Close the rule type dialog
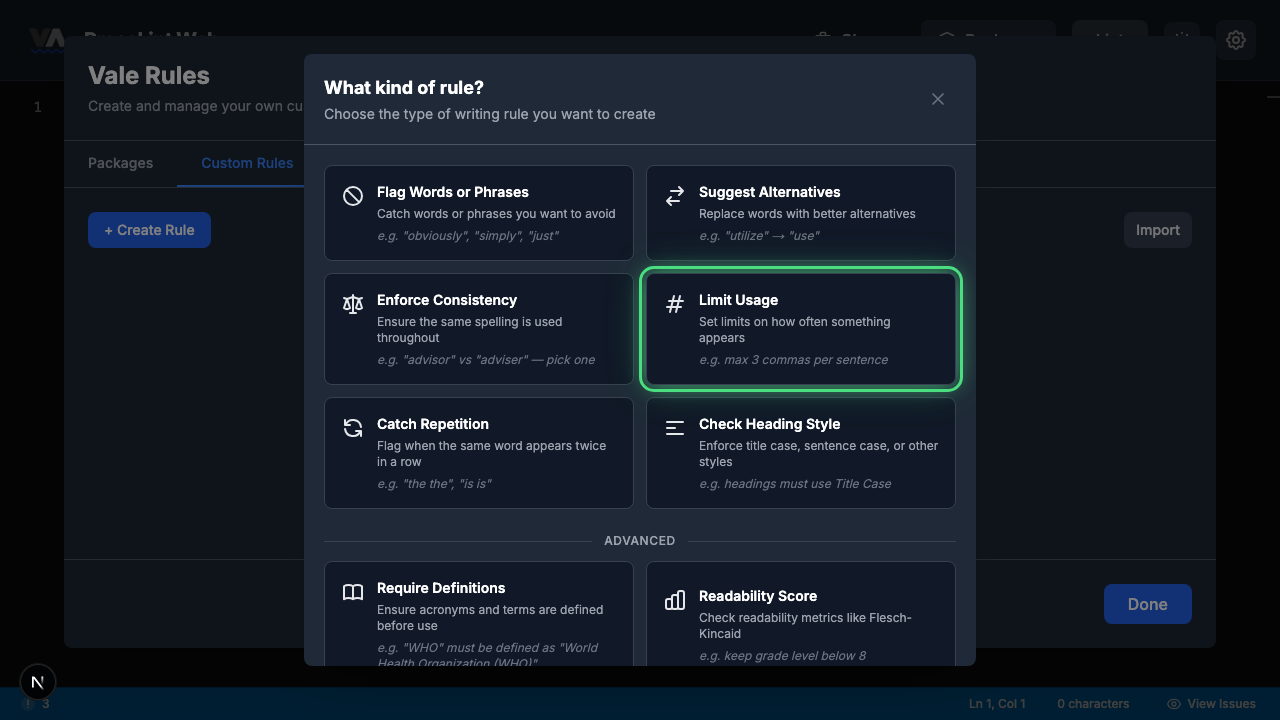The width and height of the screenshot is (1280, 720). (938, 99)
